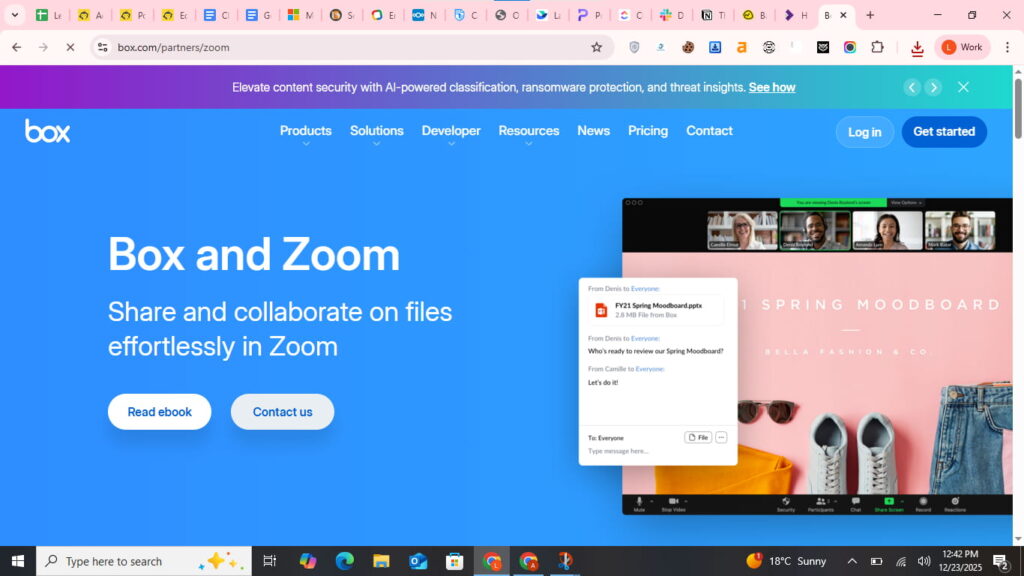
Task: Click the Read ebook button
Action: (159, 412)
